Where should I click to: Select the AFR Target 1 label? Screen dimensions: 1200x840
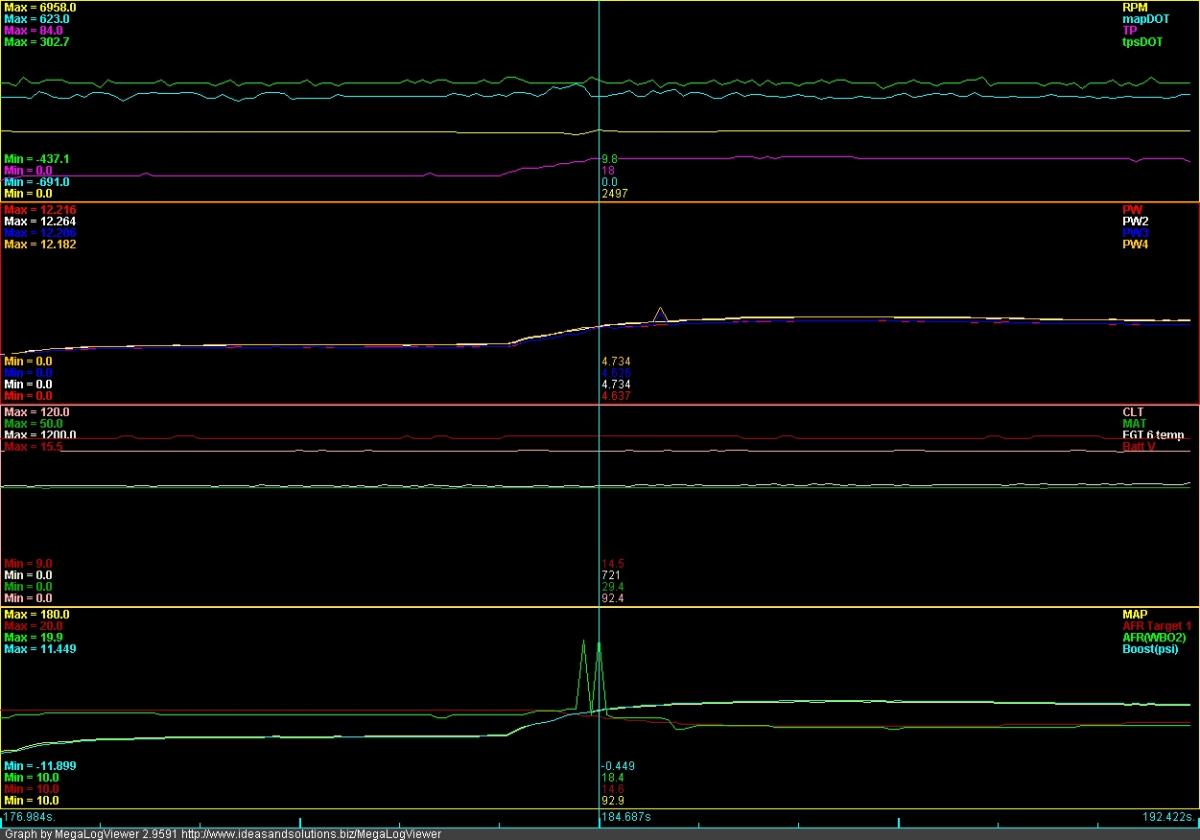(1157, 626)
